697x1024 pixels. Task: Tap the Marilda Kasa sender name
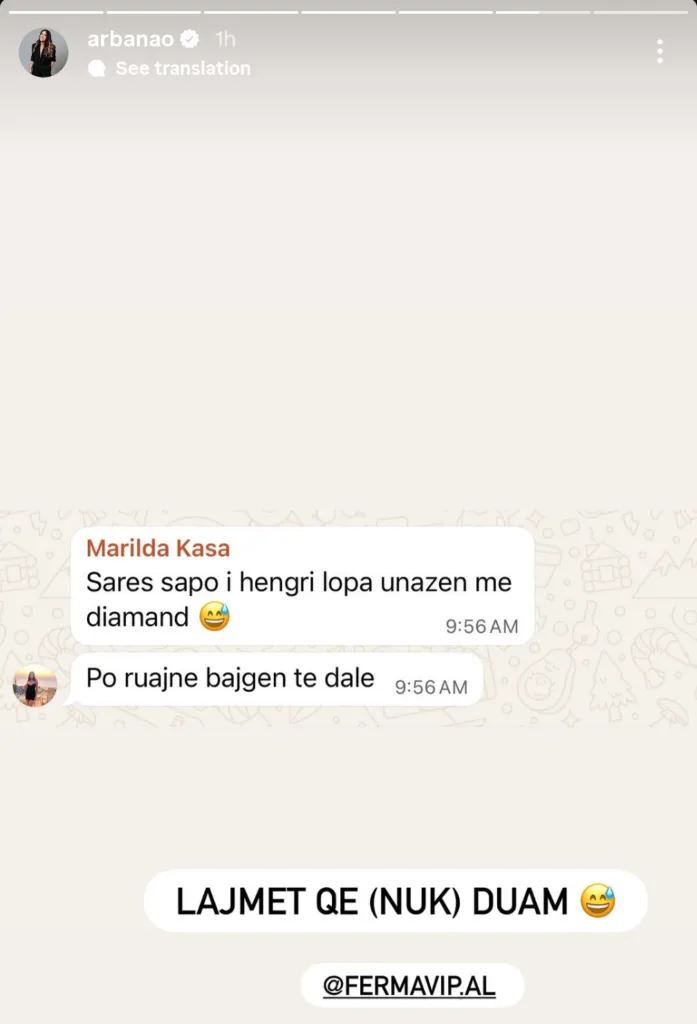158,548
